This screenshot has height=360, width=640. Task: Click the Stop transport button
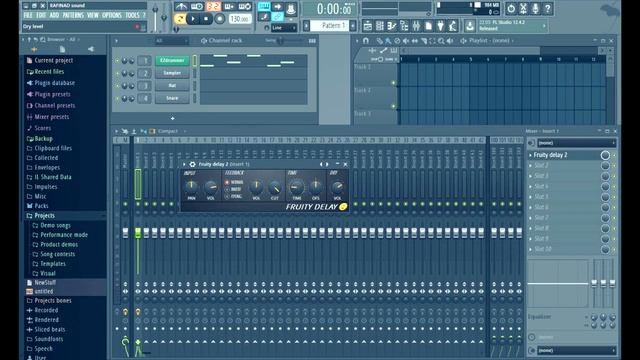tap(206, 18)
